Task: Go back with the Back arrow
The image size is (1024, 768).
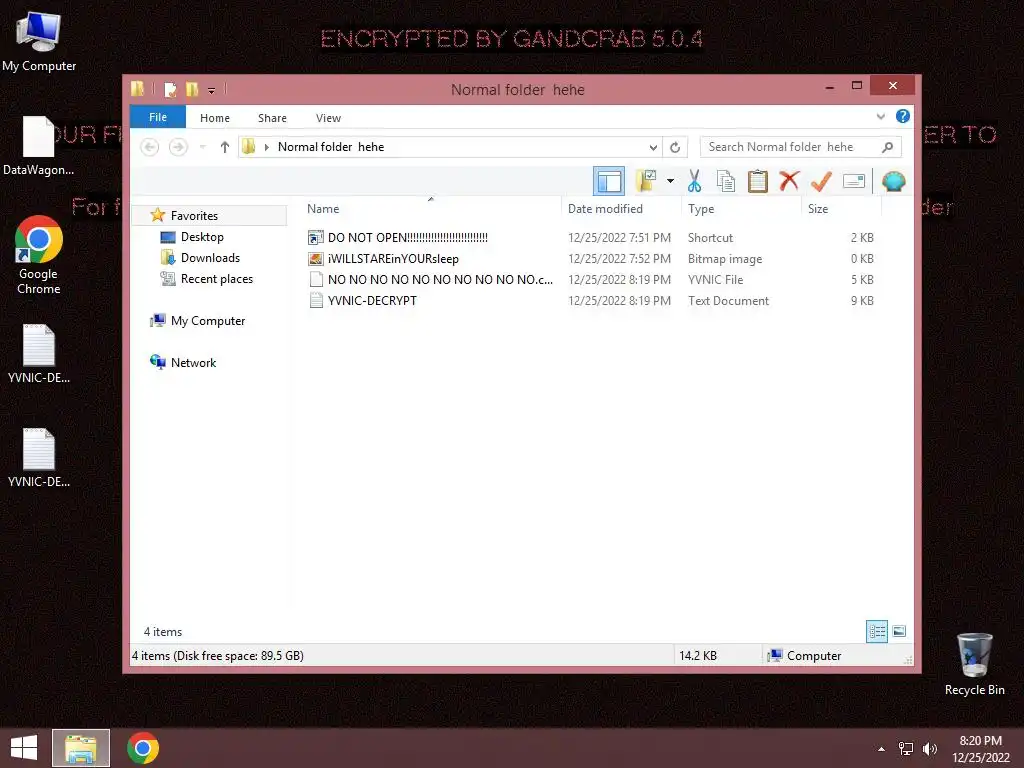Action: [150, 147]
